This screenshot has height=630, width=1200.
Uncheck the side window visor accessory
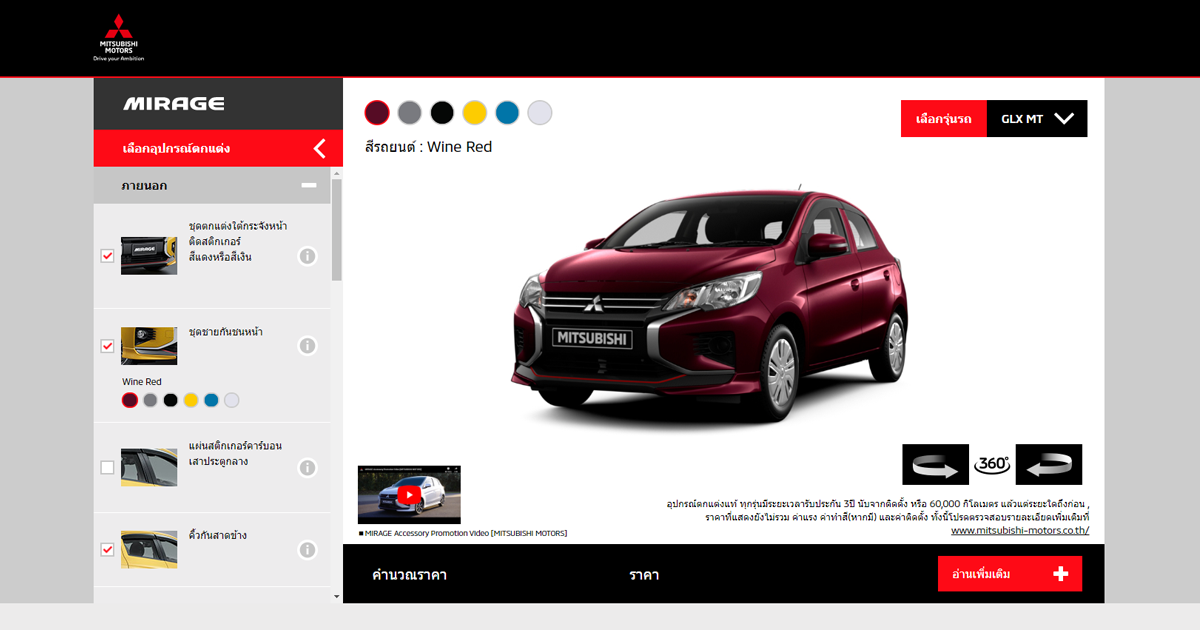click(108, 549)
